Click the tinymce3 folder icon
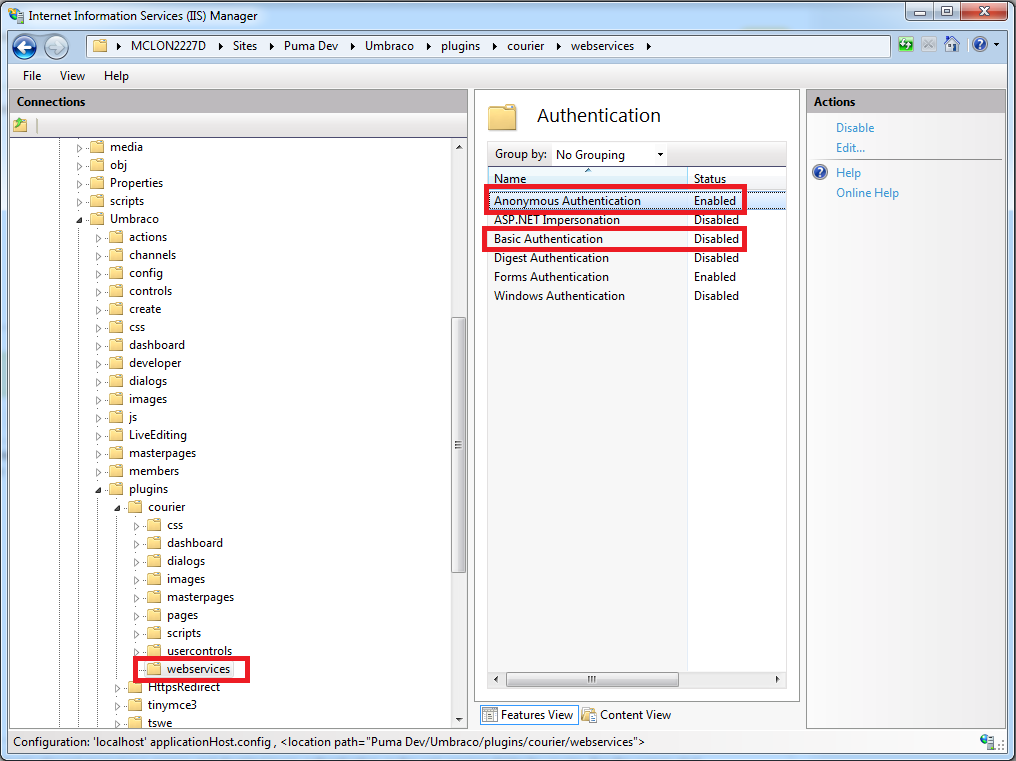The width and height of the screenshot is (1016, 761). (135, 705)
